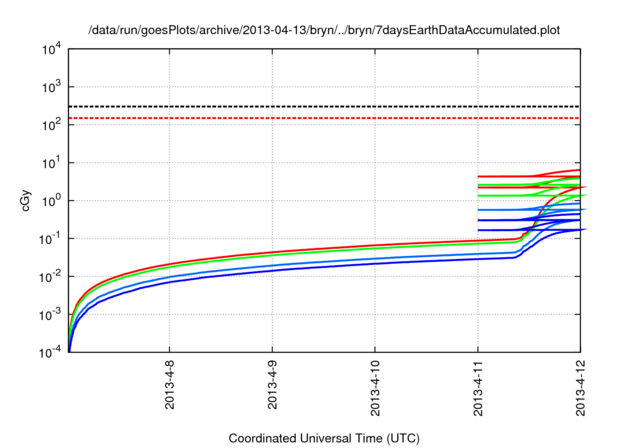Click the 2013-4-11 date tick label
Viewport: 640px width, 448px height.
click(478, 388)
